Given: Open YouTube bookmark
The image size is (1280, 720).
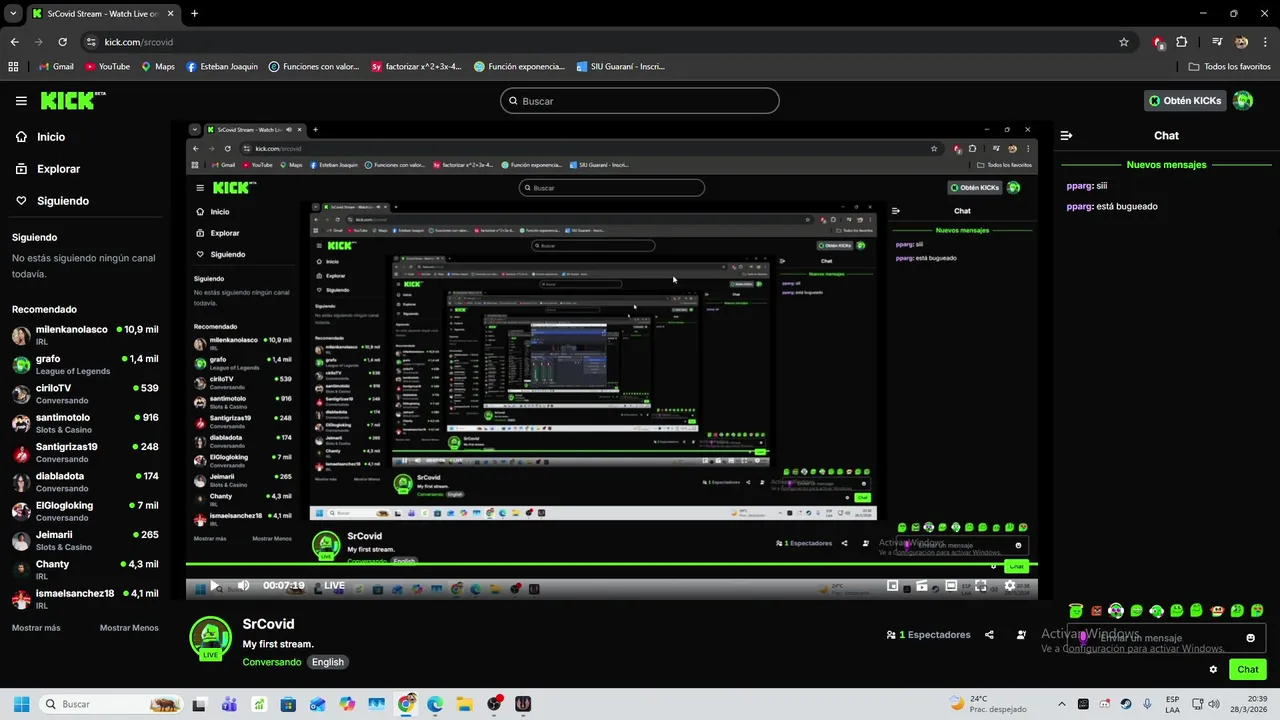Looking at the screenshot, I should pos(107,67).
